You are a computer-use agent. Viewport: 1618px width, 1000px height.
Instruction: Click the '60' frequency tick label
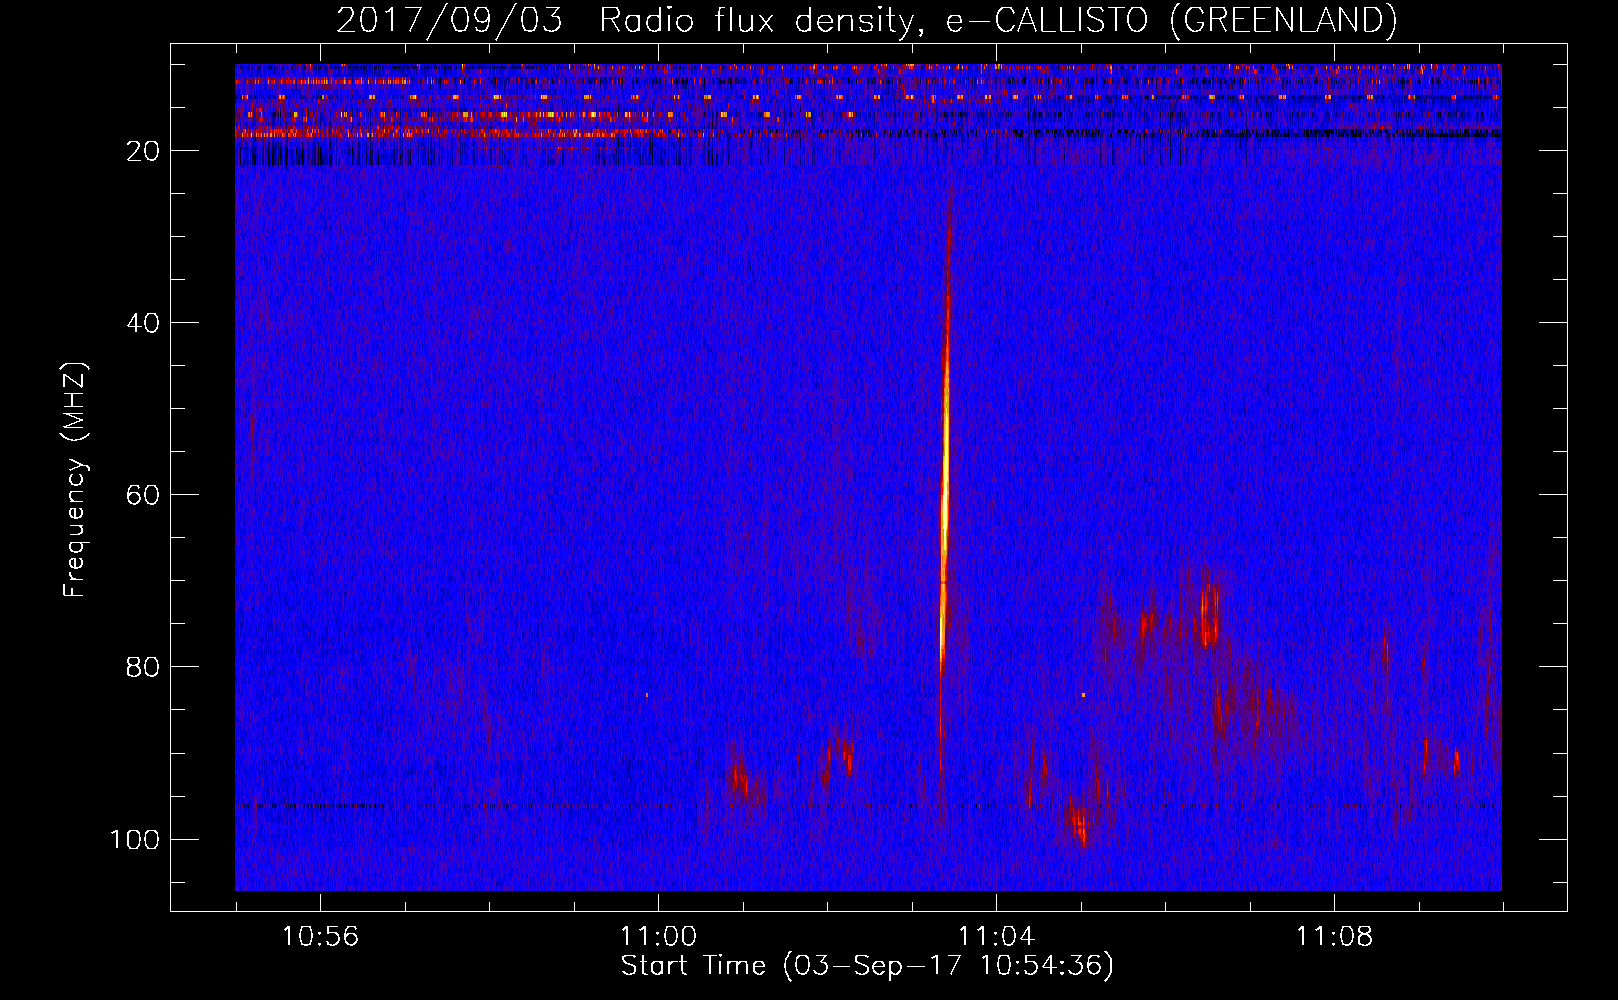(x=143, y=495)
